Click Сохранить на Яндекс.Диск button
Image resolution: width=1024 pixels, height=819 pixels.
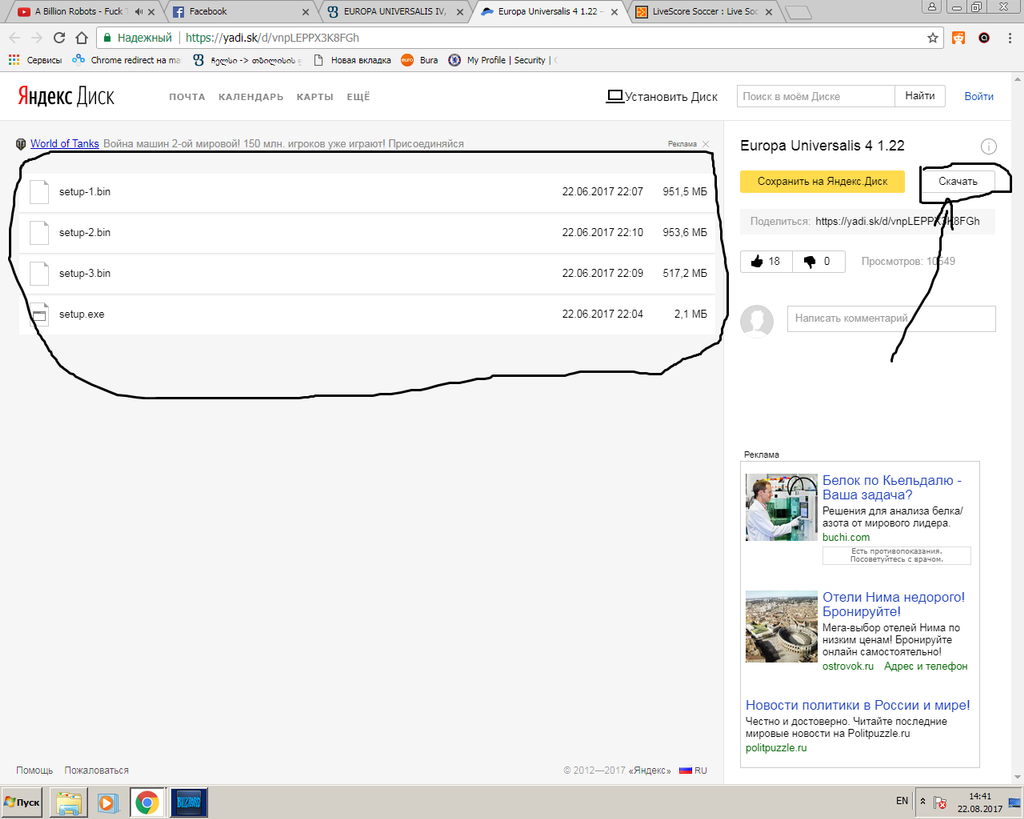(x=822, y=182)
